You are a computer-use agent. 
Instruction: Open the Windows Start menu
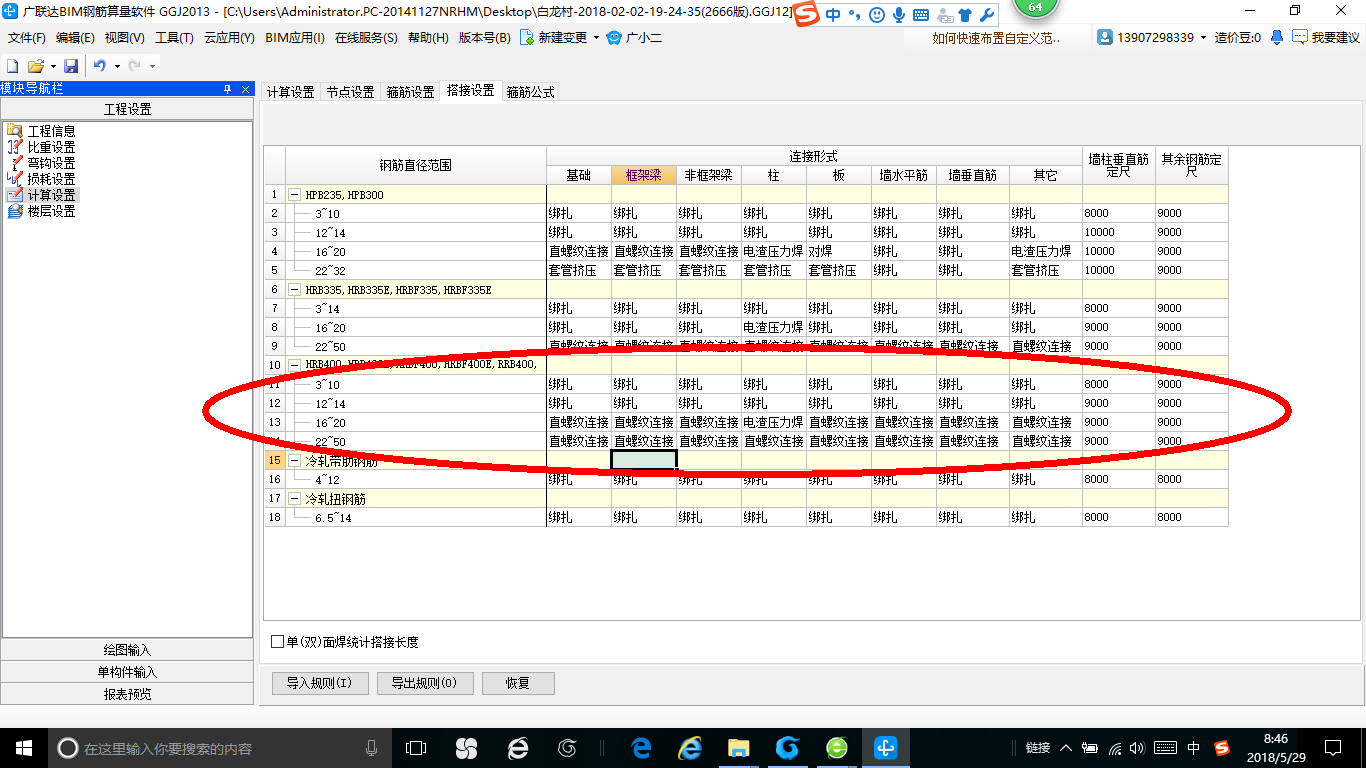(x=23, y=747)
